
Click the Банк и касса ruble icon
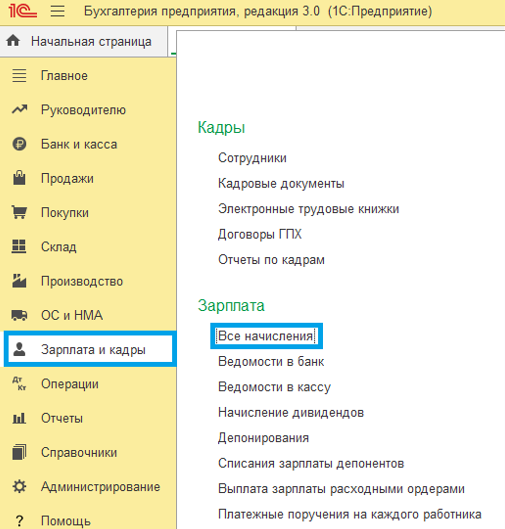point(19,144)
